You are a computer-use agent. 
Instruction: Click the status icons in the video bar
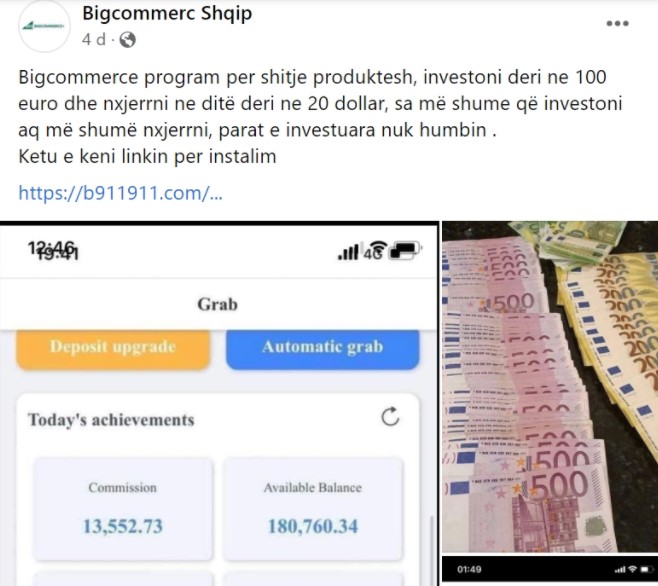tap(633, 570)
